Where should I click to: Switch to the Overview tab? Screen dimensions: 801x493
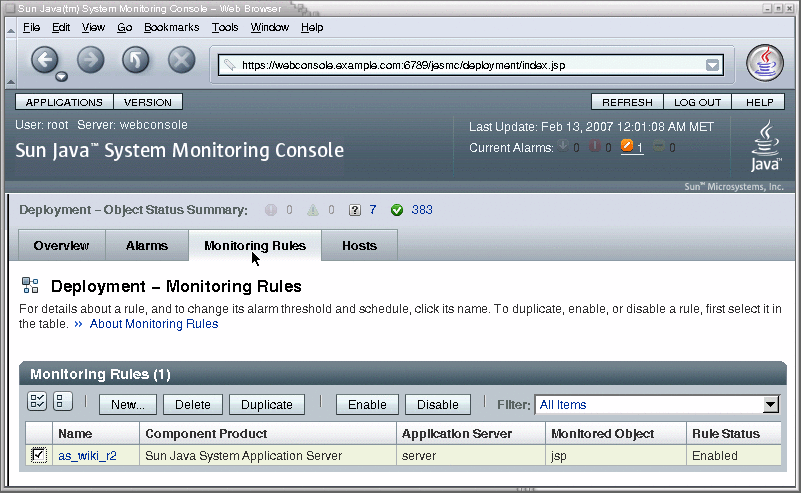point(62,246)
